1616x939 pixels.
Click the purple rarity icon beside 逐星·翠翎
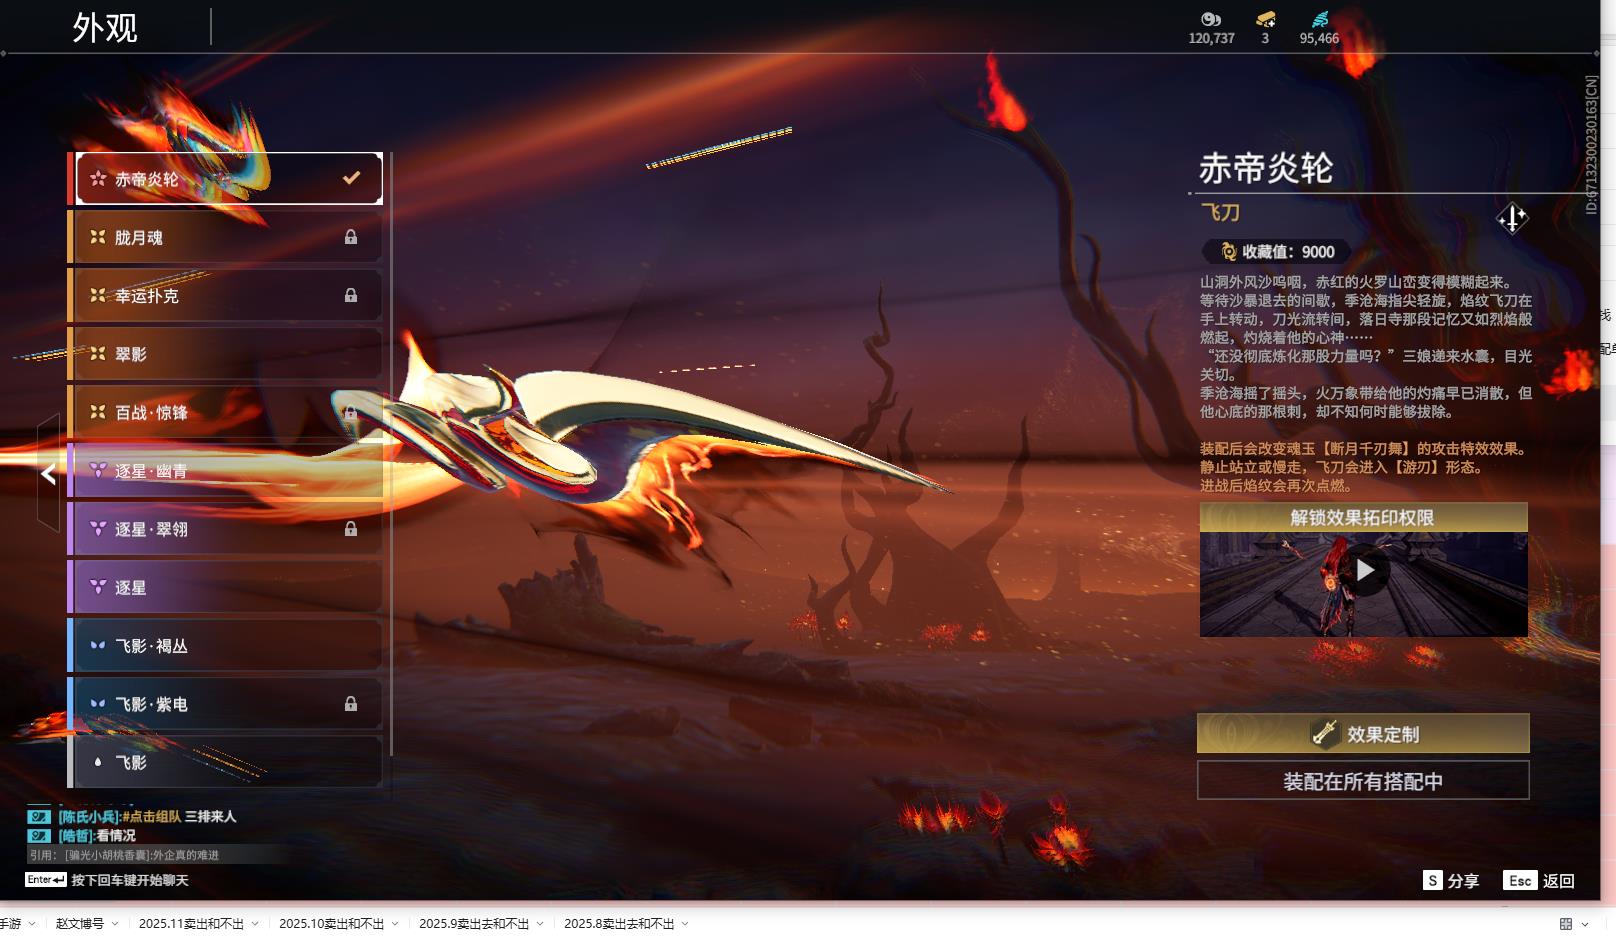click(98, 528)
